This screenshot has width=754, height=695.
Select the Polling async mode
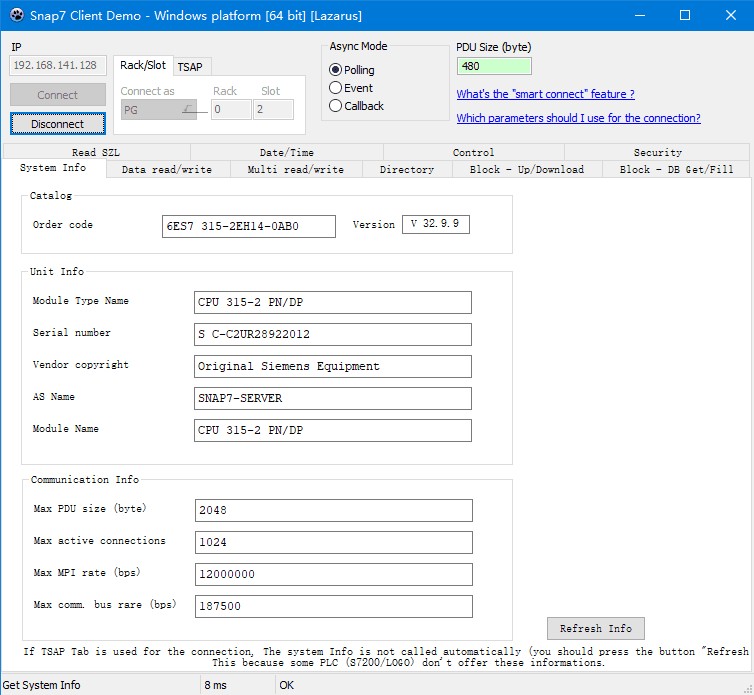[336, 70]
